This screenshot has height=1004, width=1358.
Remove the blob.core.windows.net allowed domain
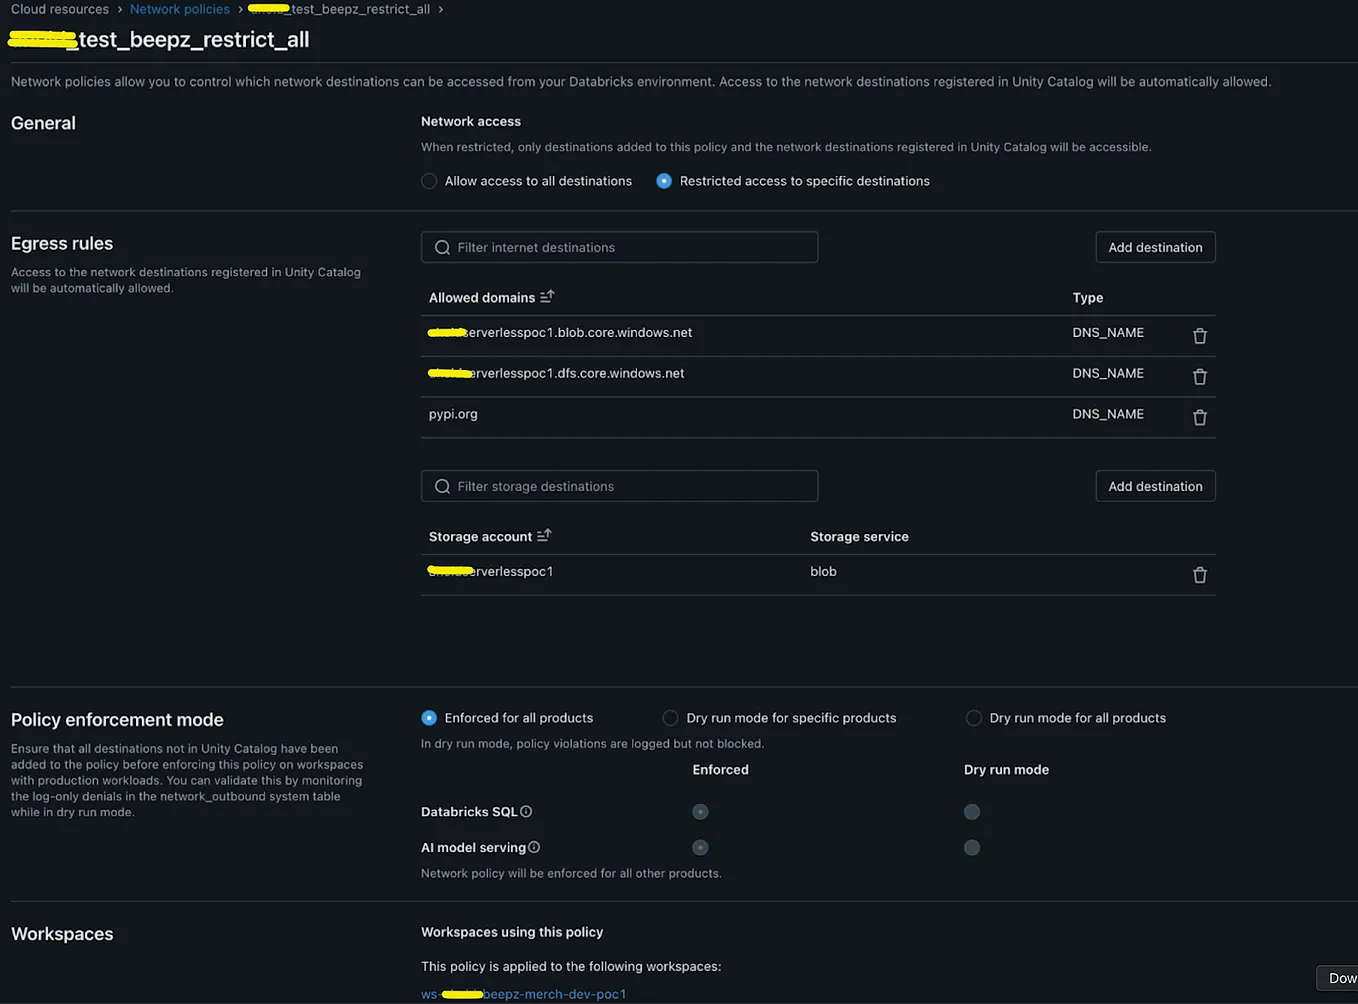click(1199, 336)
